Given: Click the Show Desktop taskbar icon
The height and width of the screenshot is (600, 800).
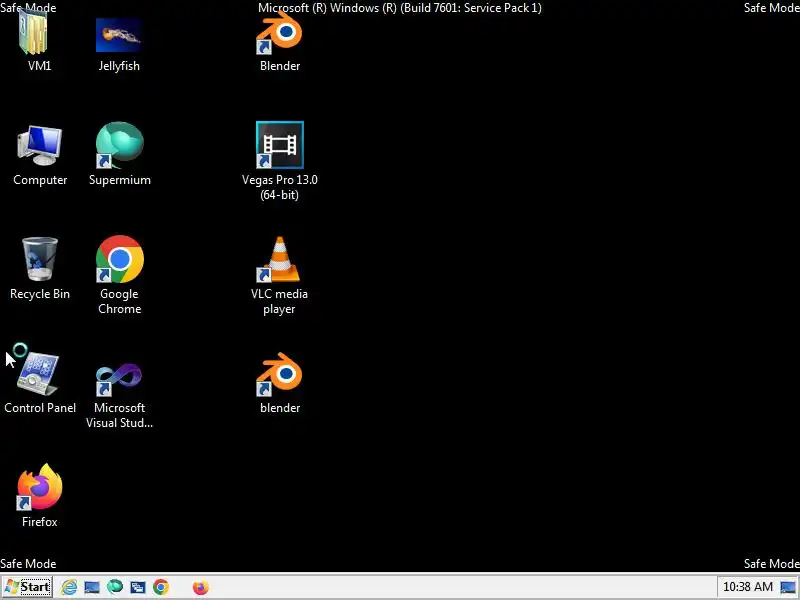Looking at the screenshot, I should (x=92, y=588).
